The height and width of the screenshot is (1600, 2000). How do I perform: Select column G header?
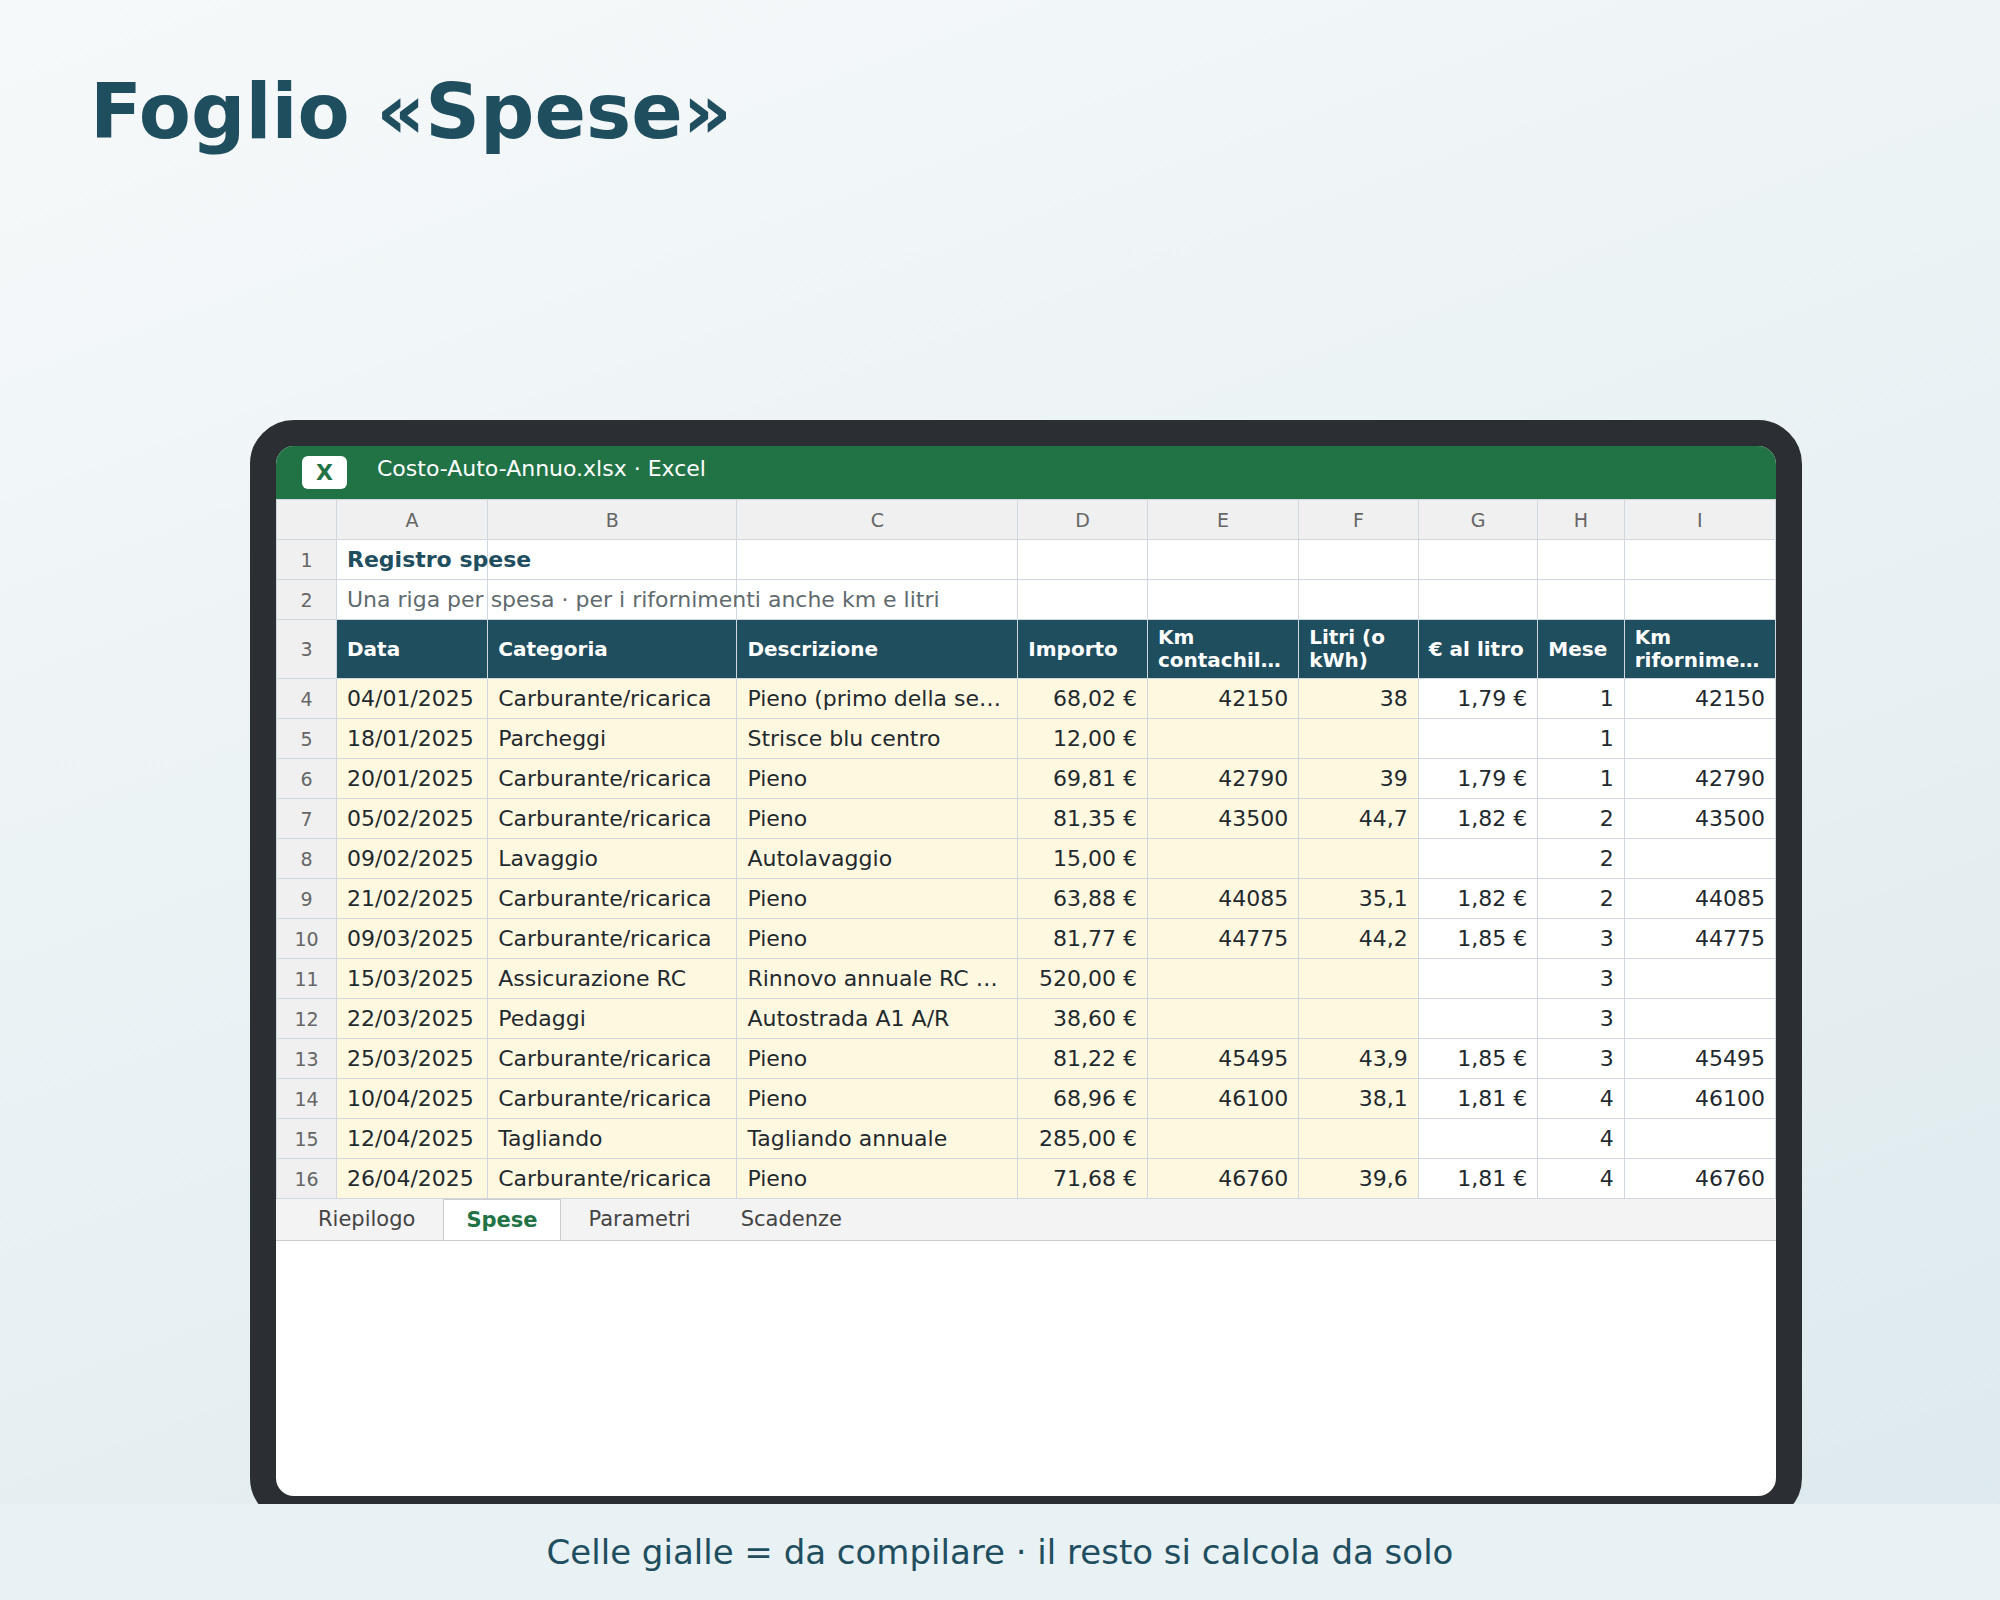1478,520
